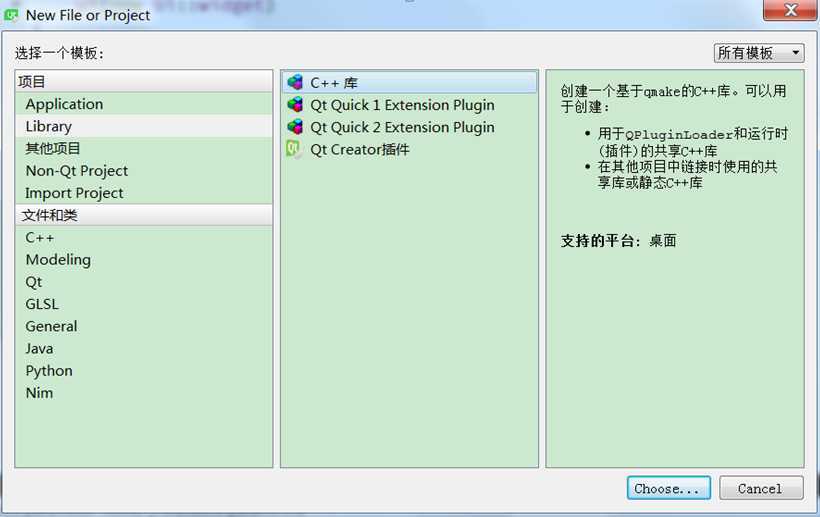Select the Nim category
This screenshot has height=517, width=820.
(x=144, y=393)
